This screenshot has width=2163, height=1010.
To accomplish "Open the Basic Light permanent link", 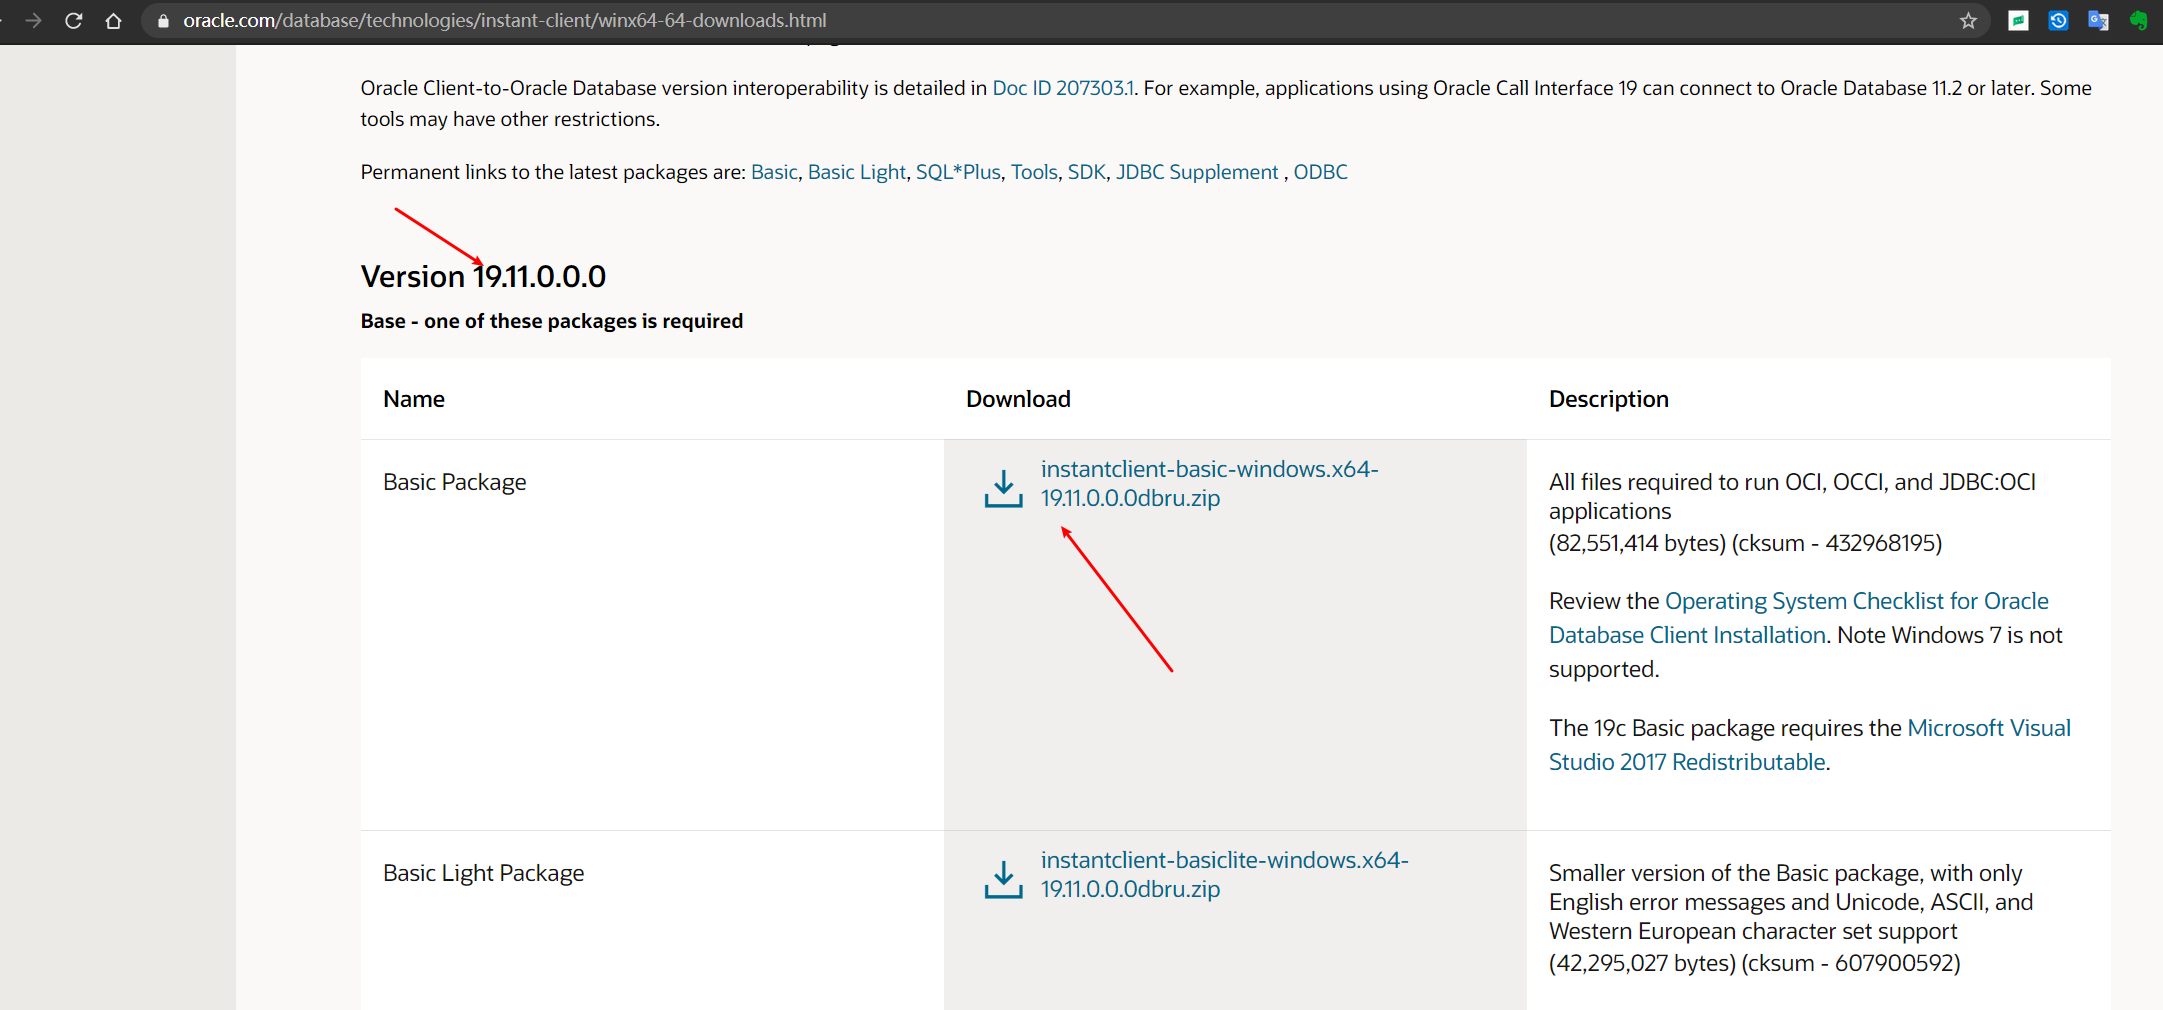I will [857, 172].
